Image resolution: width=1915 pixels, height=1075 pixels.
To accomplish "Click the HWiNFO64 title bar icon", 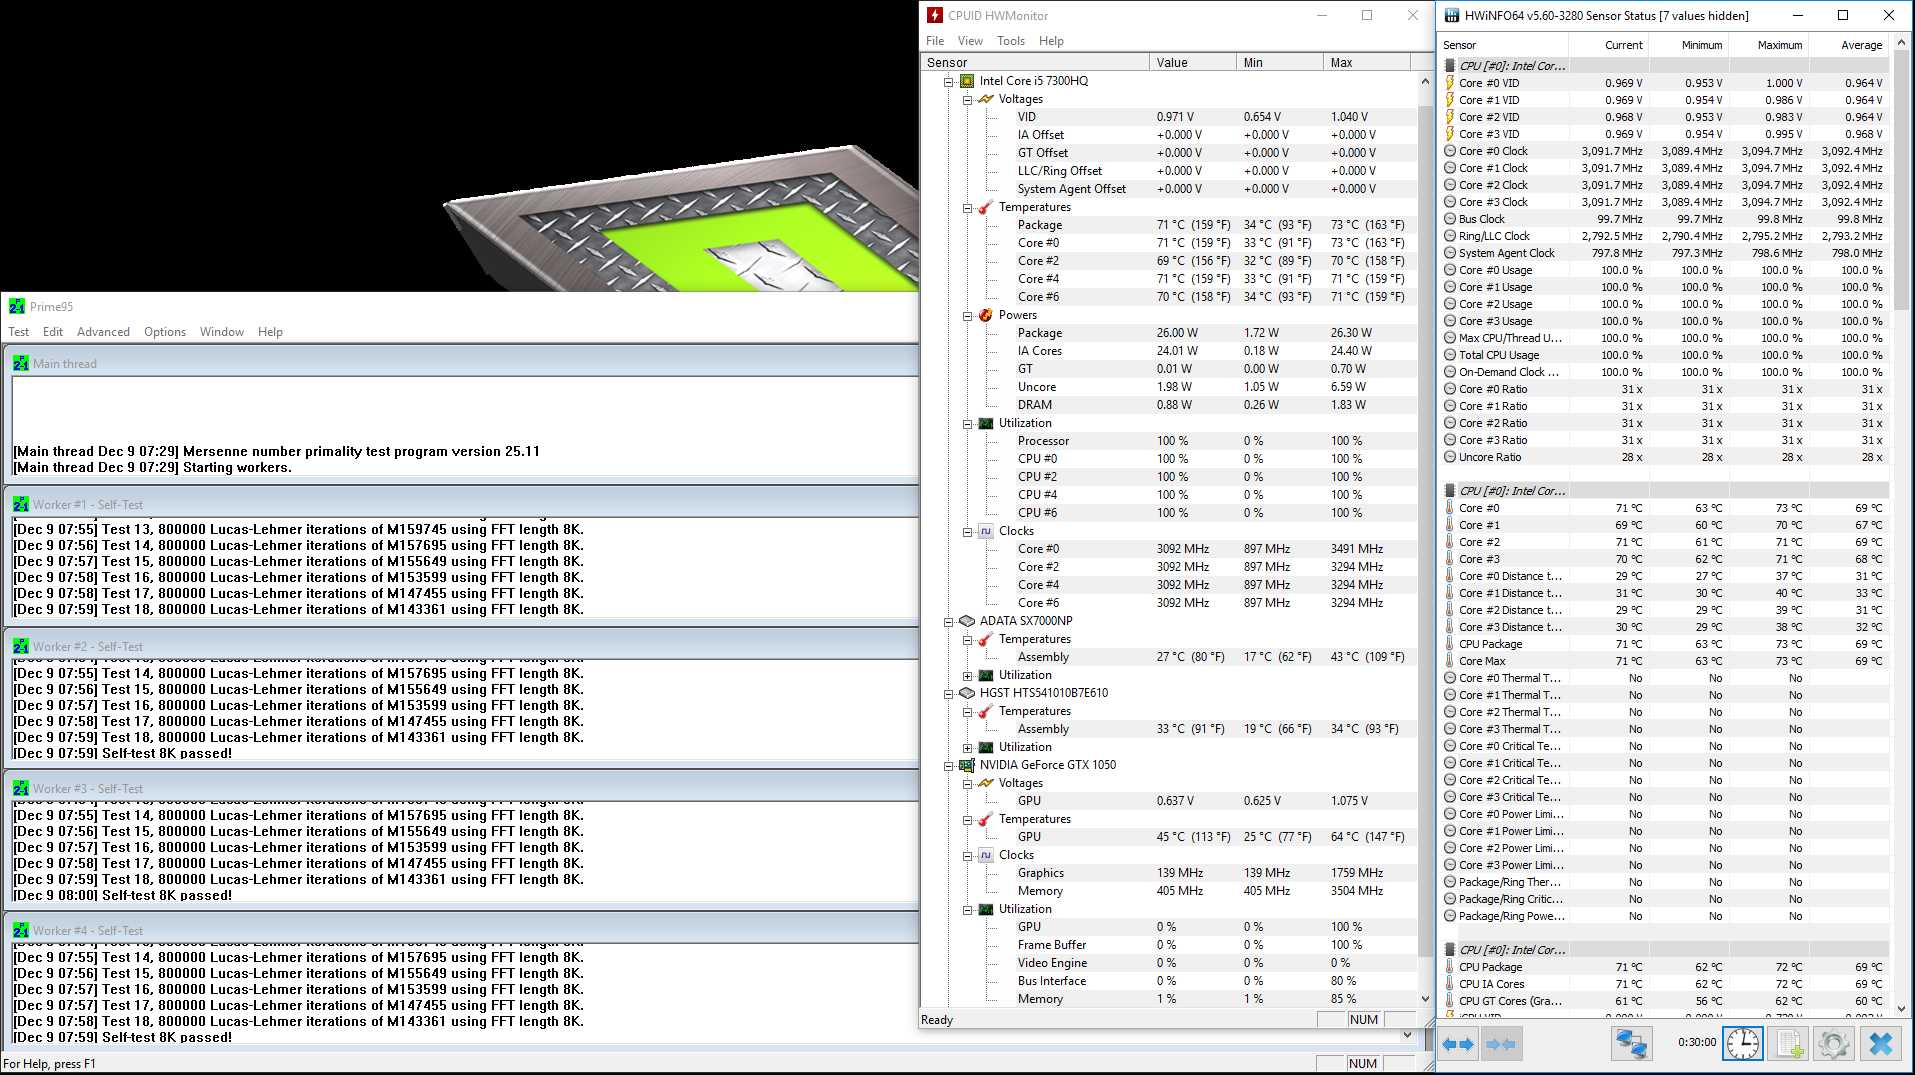I will pos(1452,15).
